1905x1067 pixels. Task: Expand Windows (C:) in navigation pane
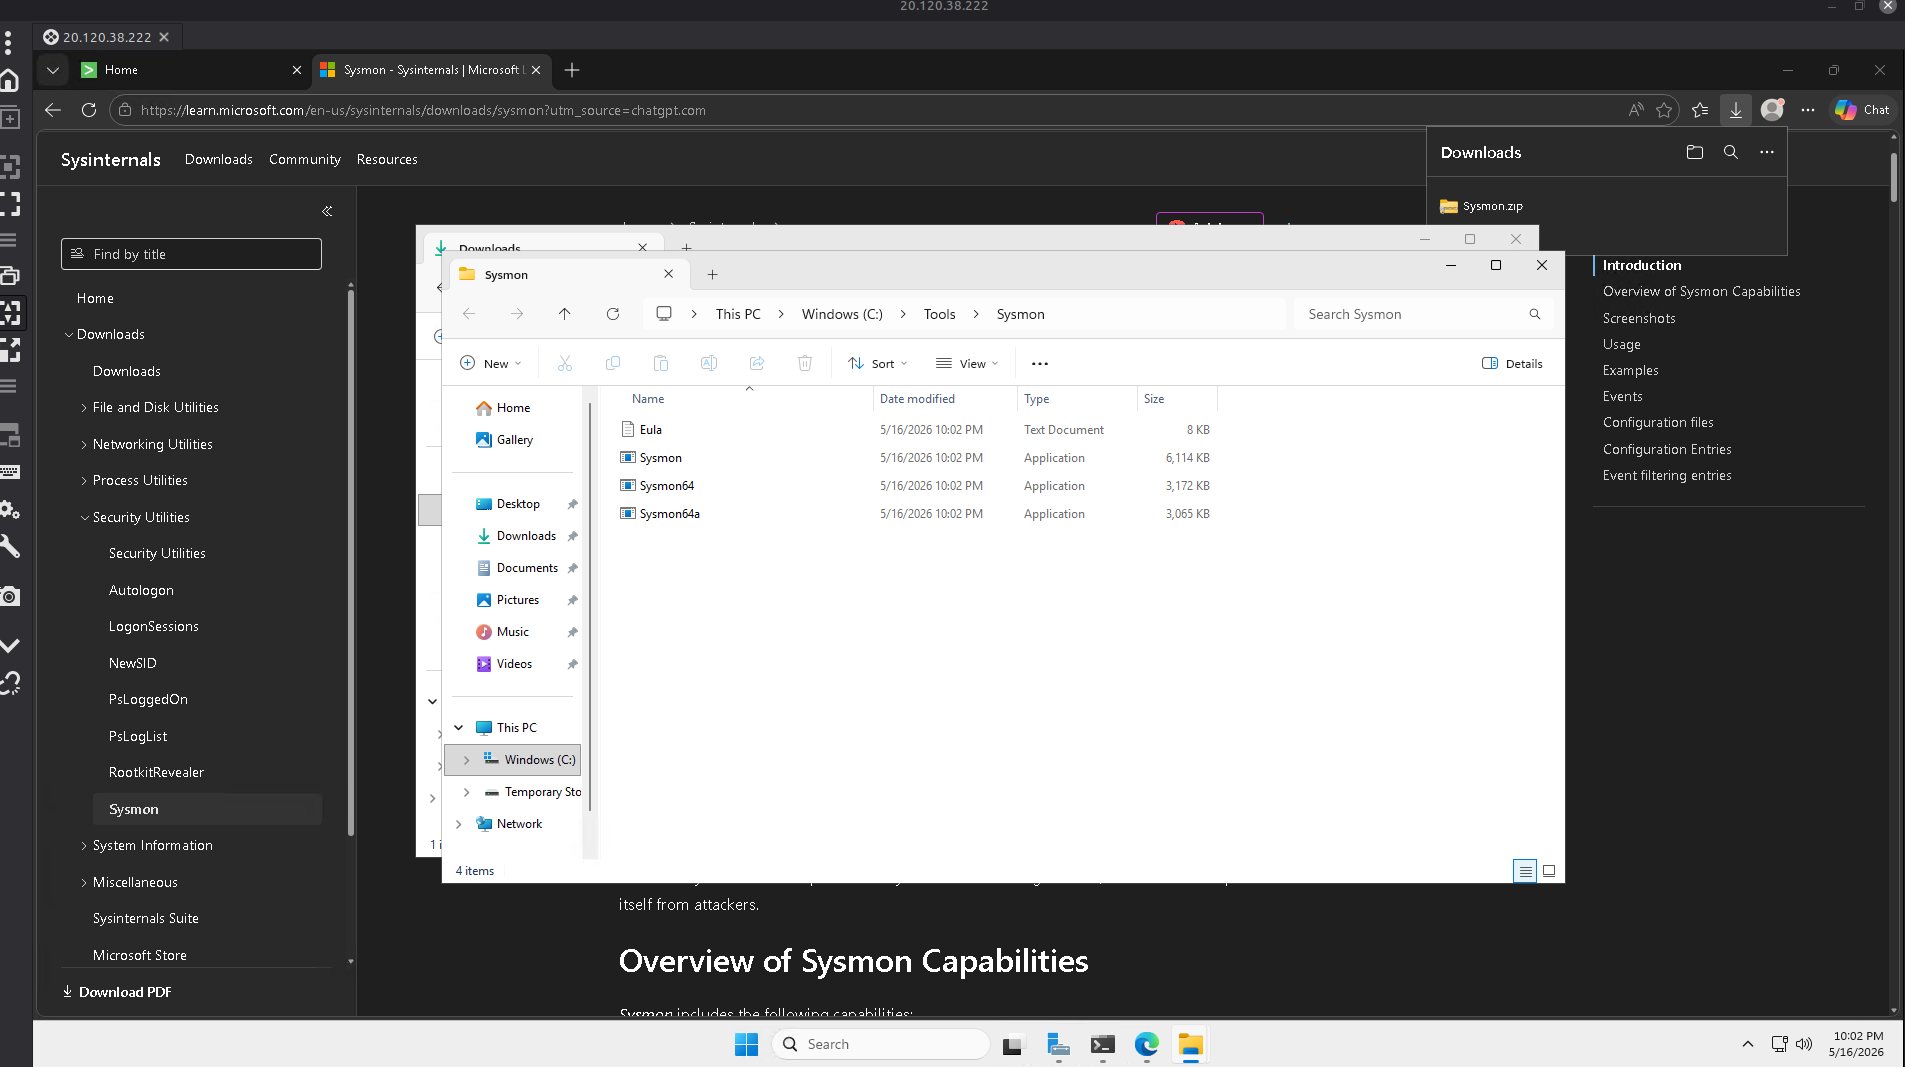pos(466,760)
